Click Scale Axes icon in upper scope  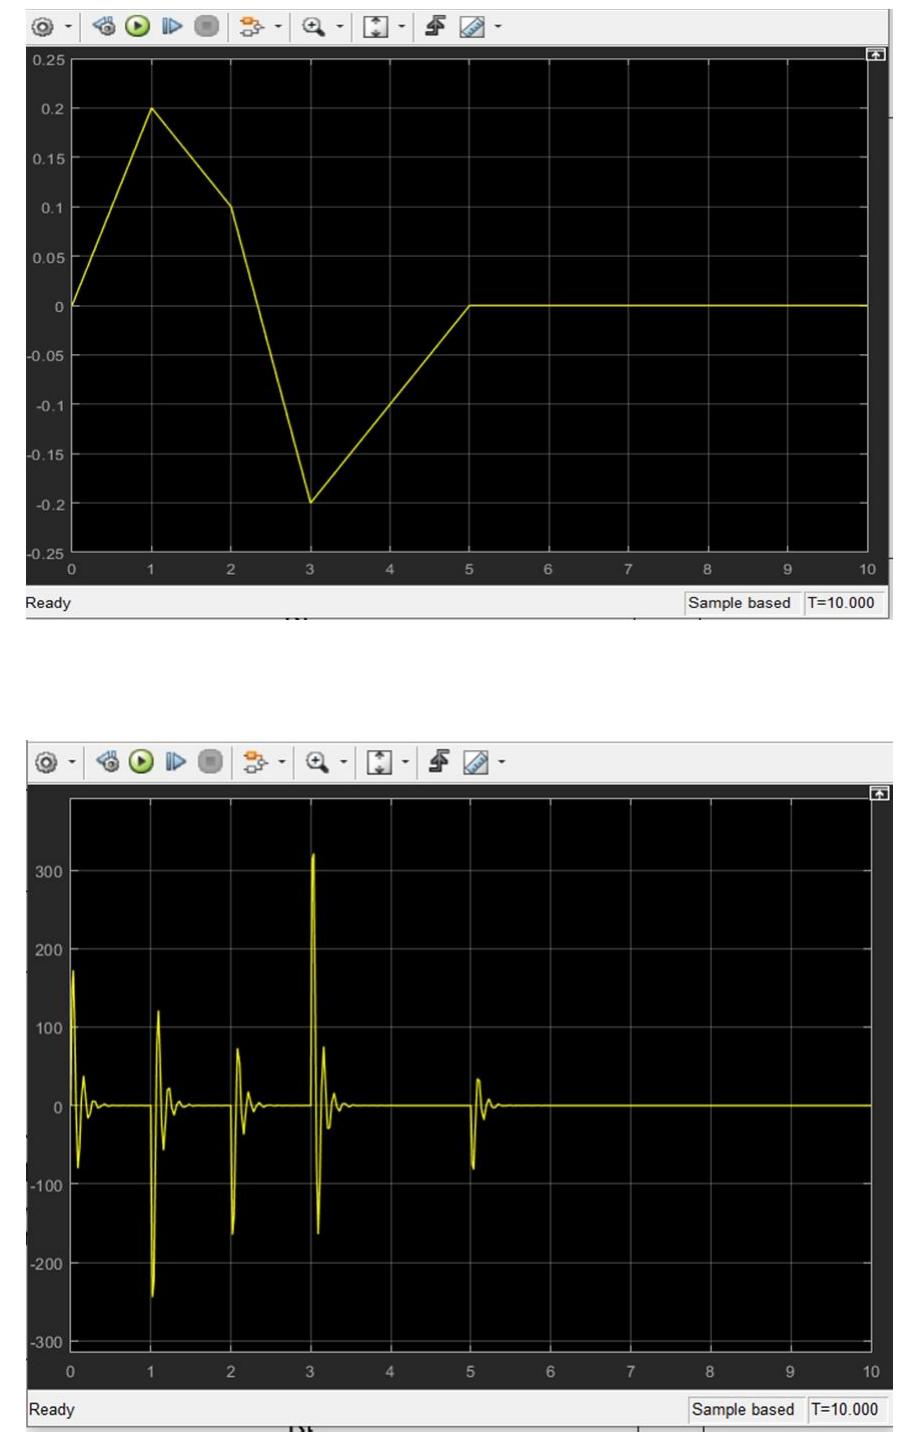375,27
